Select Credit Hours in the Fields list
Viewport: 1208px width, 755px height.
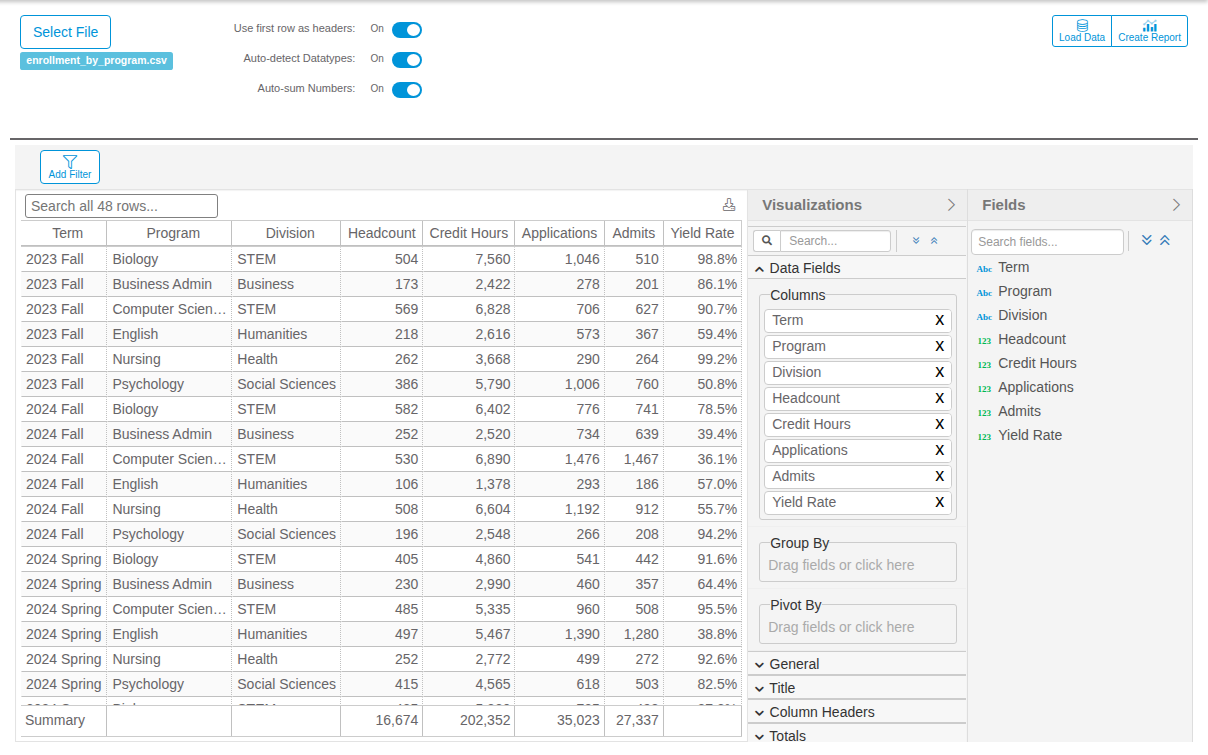(1037, 364)
